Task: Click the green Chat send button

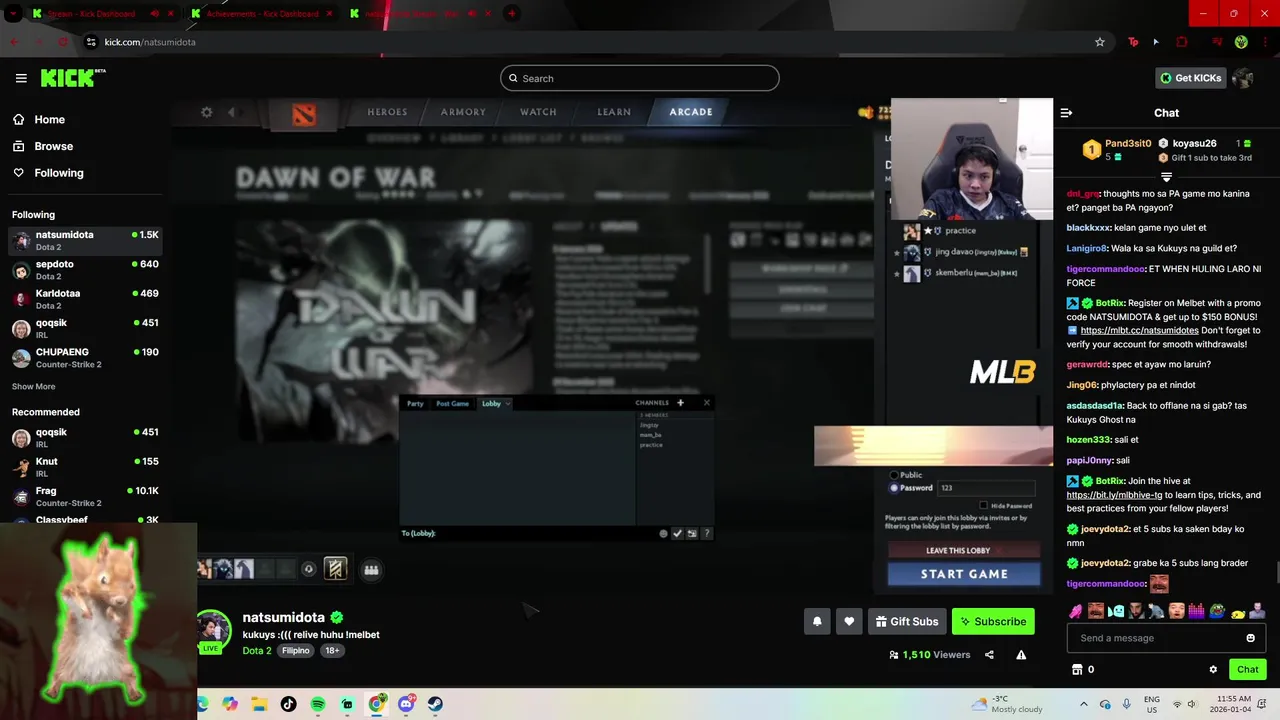Action: click(1247, 669)
